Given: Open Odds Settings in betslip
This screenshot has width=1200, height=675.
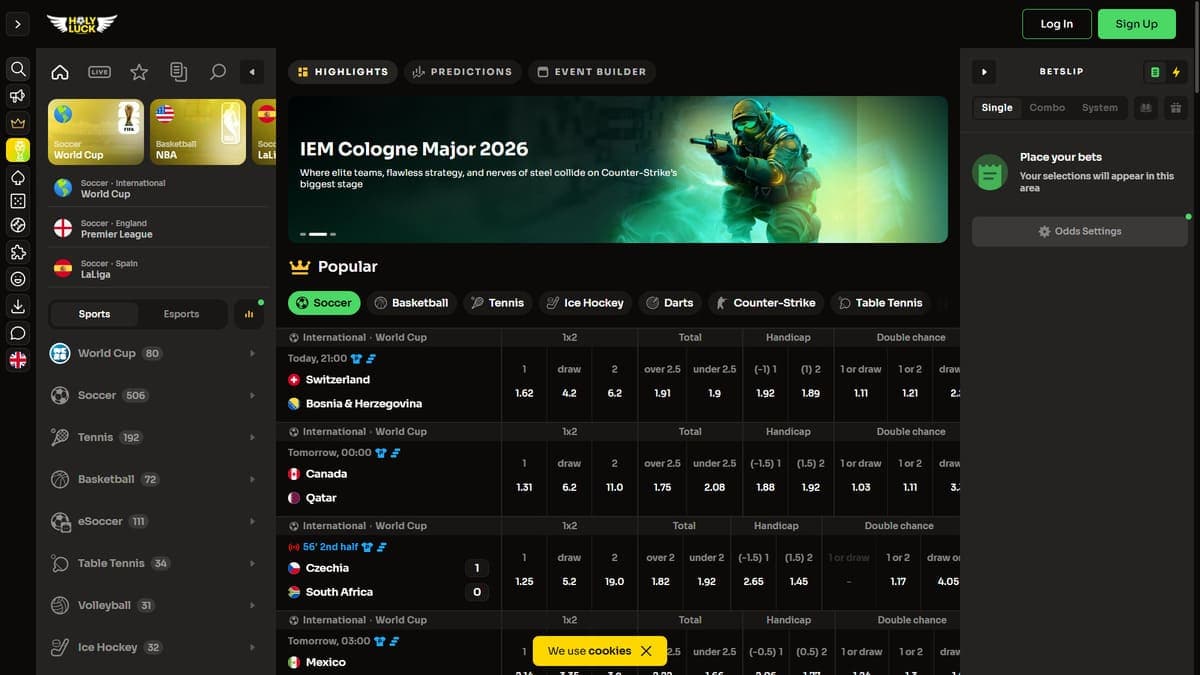Looking at the screenshot, I should click(1080, 231).
